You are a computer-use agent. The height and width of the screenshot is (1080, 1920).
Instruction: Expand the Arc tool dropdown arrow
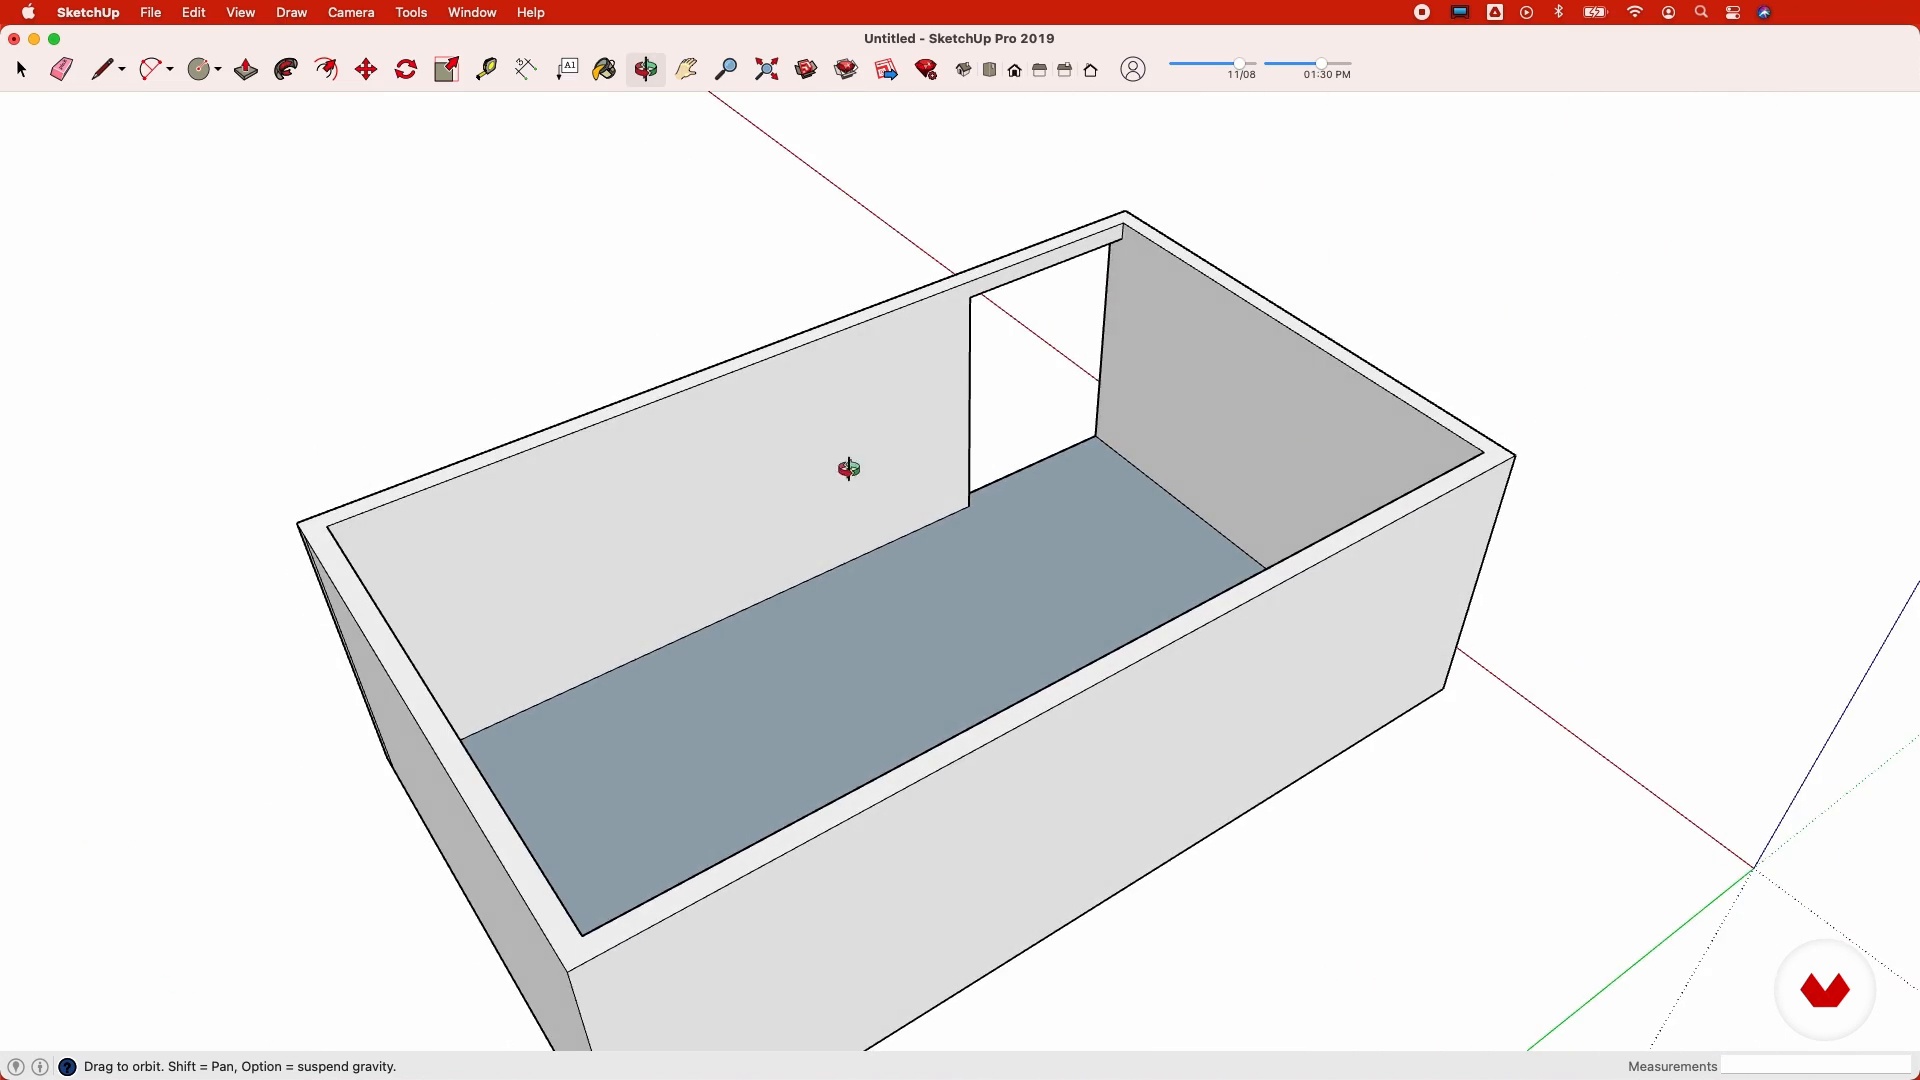click(171, 69)
